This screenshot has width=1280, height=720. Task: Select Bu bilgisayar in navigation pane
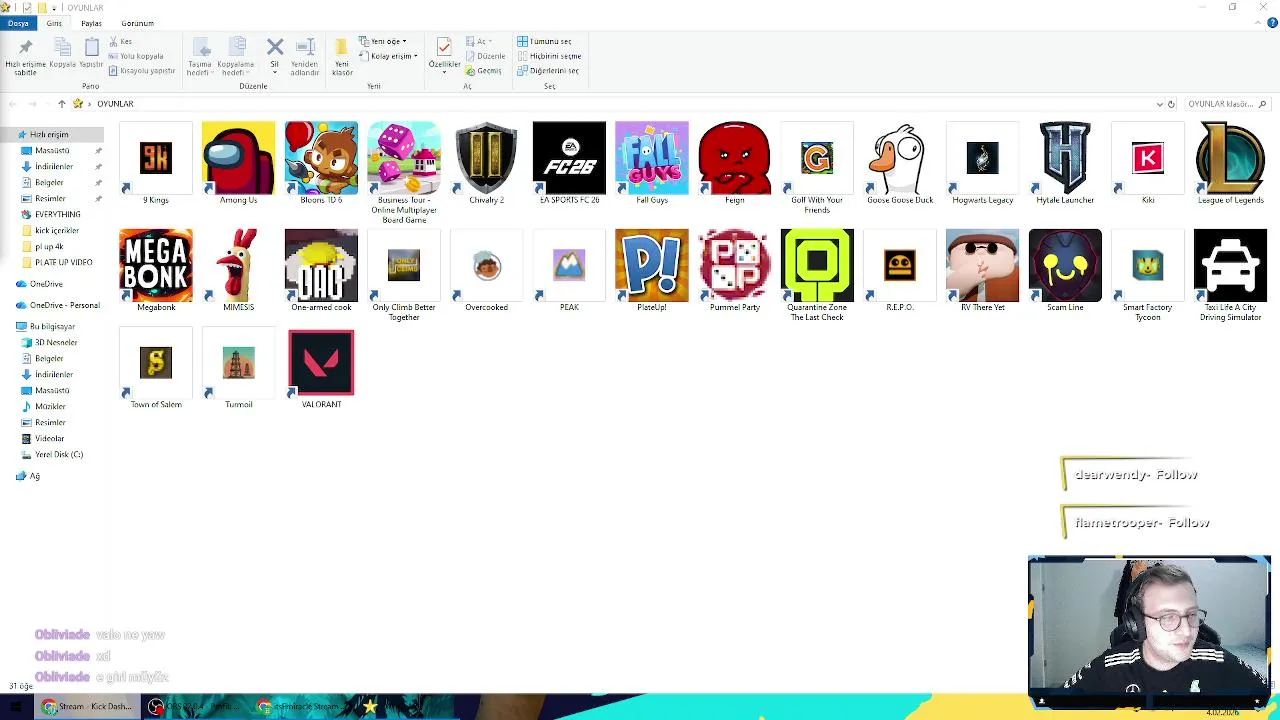[52, 326]
